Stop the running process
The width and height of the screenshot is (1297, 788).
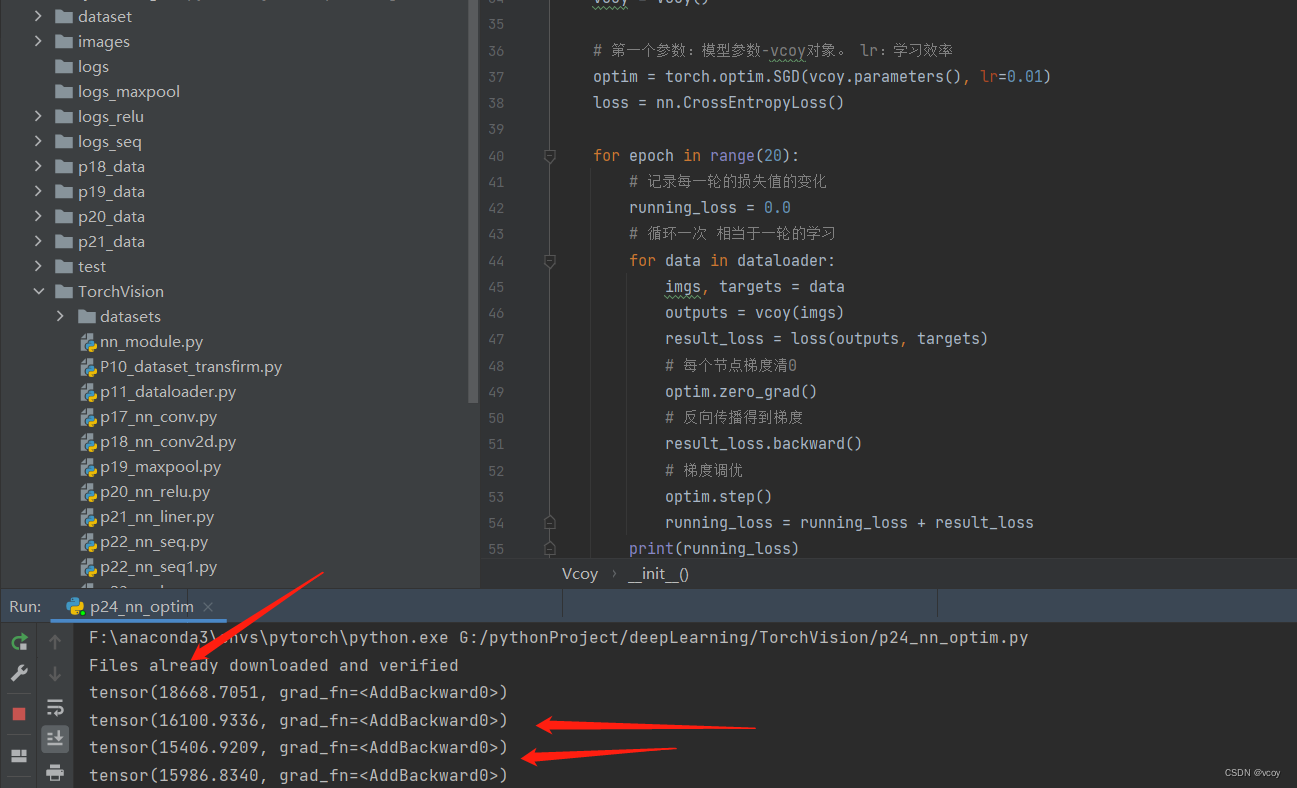pos(19,714)
